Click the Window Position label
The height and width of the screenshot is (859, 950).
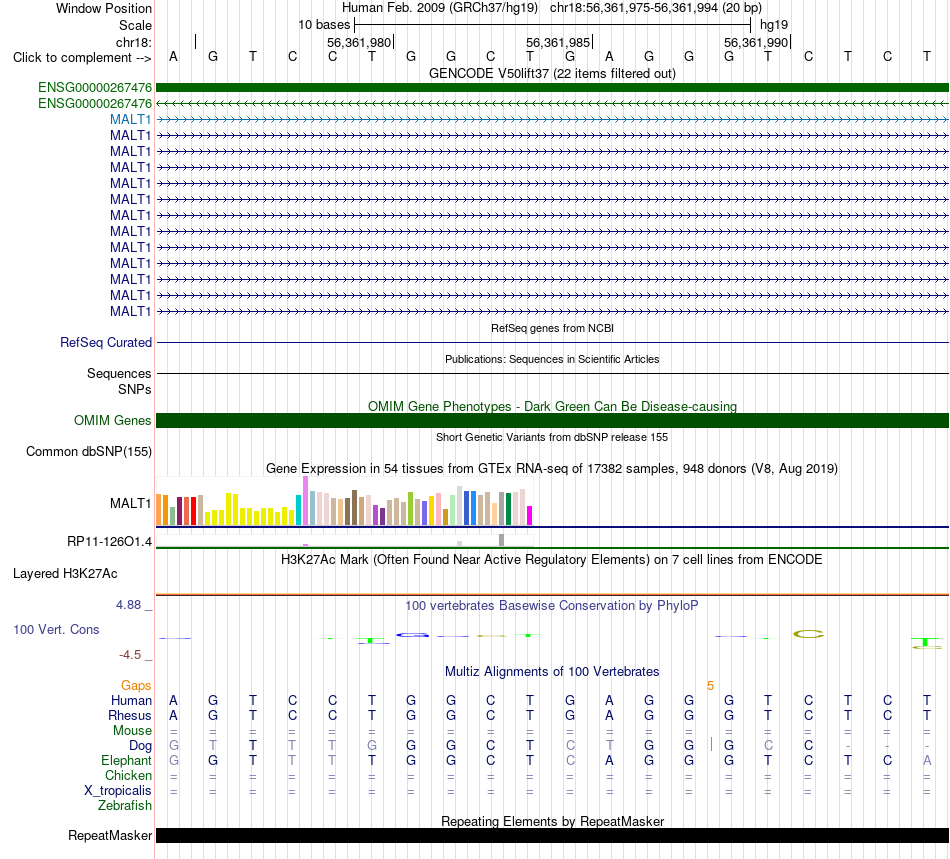(104, 8)
